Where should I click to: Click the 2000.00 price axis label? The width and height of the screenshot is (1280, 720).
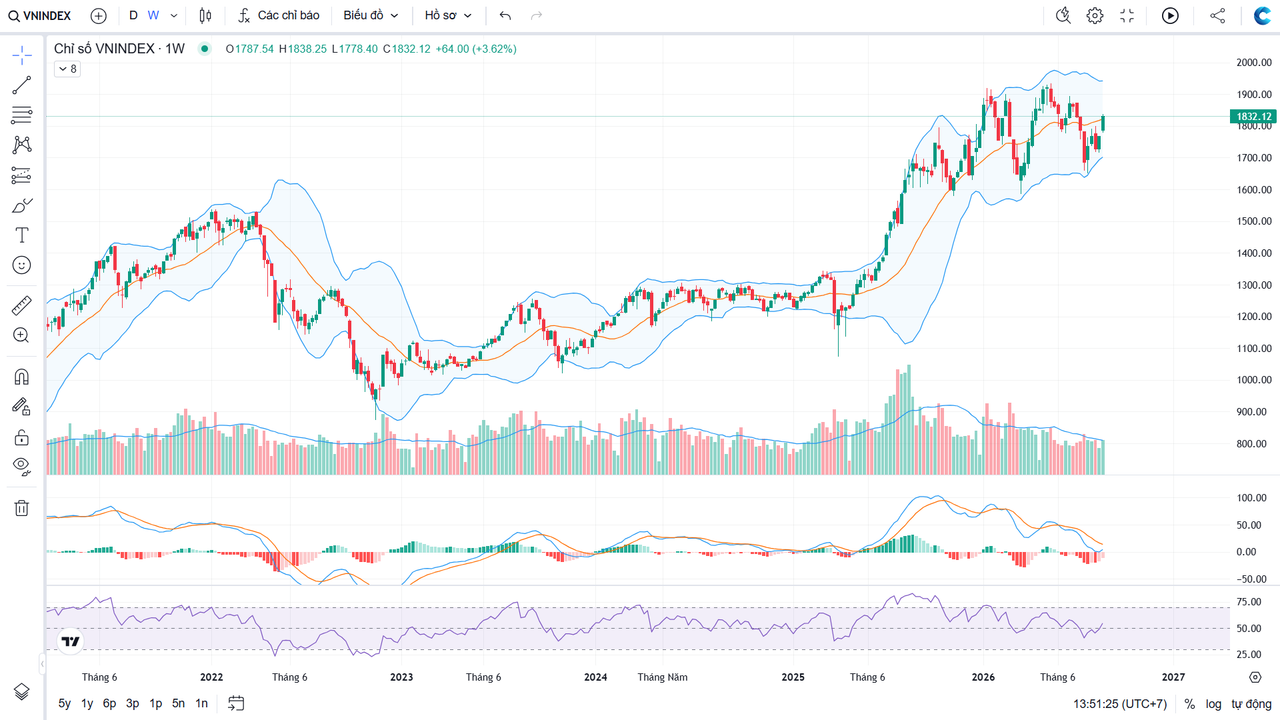pyautogui.click(x=1254, y=62)
